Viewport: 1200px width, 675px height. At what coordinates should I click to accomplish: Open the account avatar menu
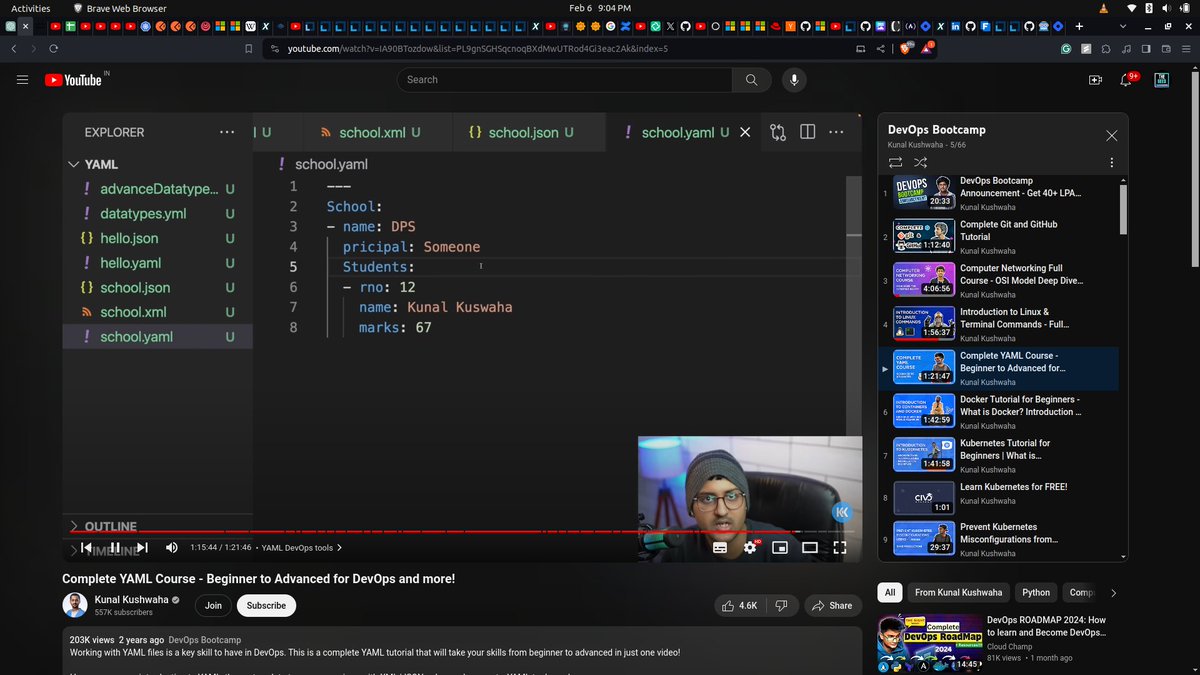click(x=1161, y=80)
